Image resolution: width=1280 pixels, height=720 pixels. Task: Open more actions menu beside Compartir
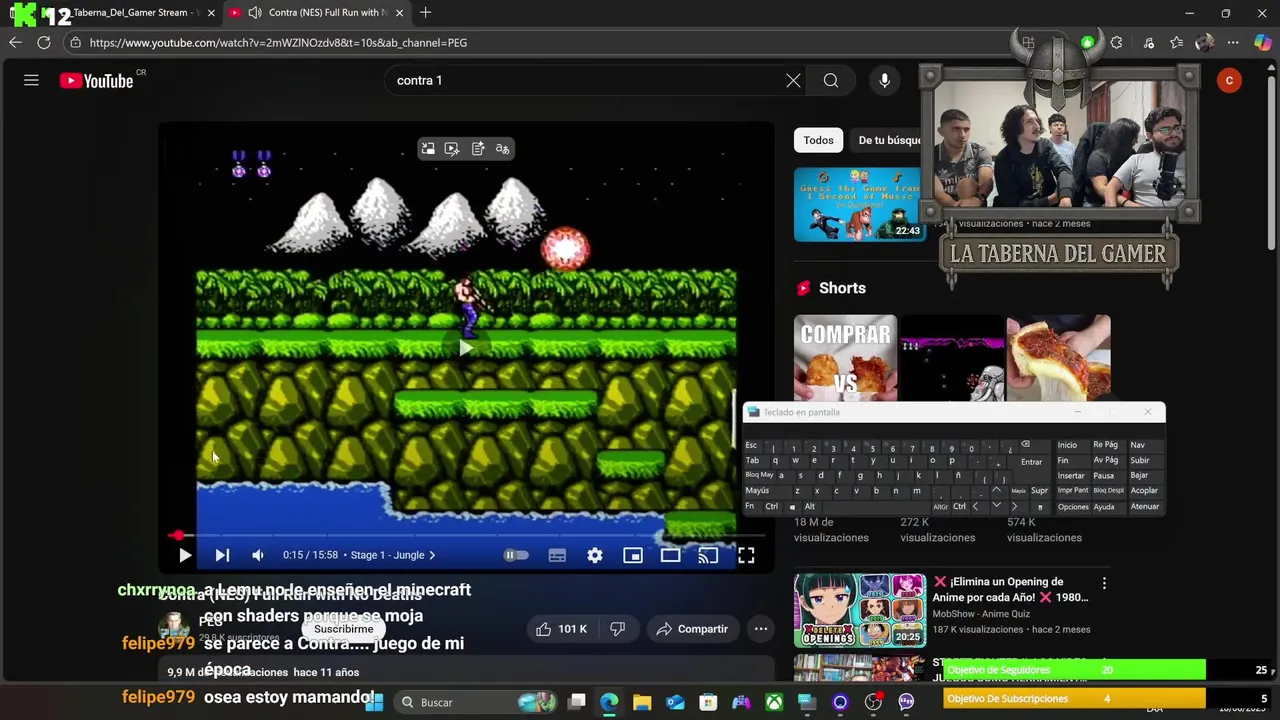tap(761, 629)
